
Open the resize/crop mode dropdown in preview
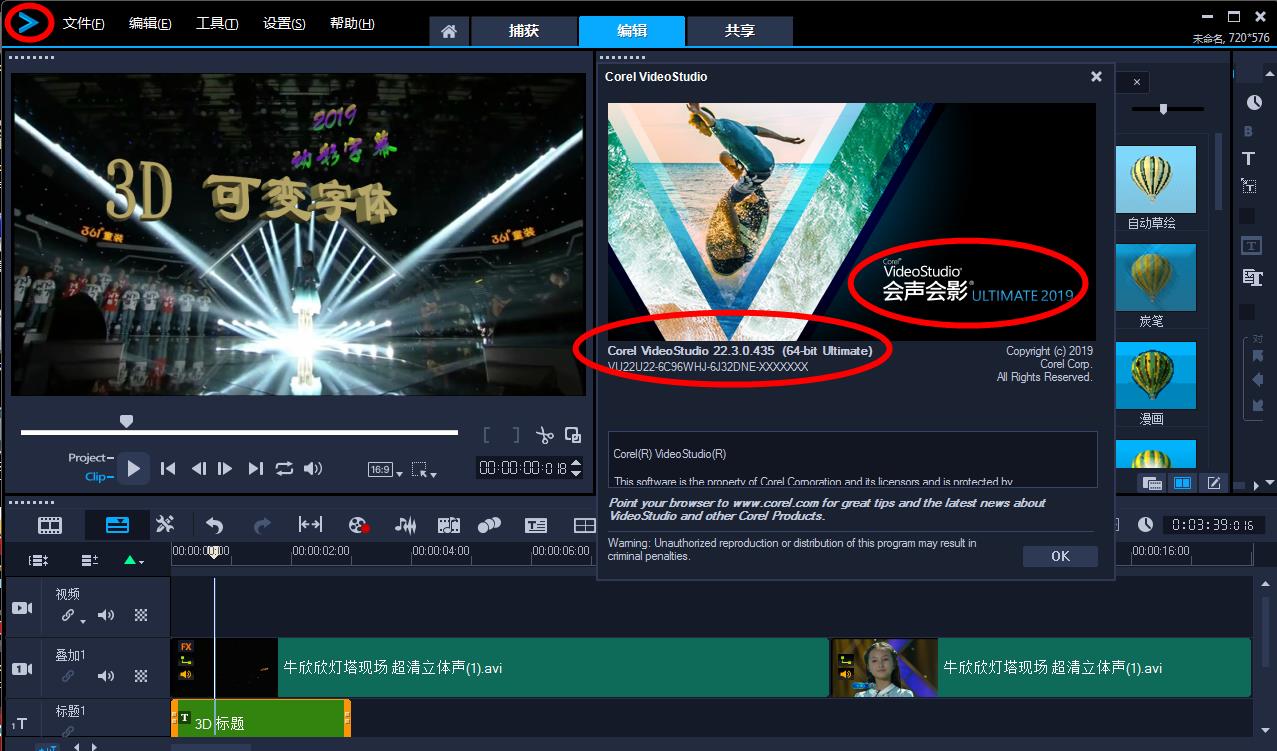click(x=425, y=469)
